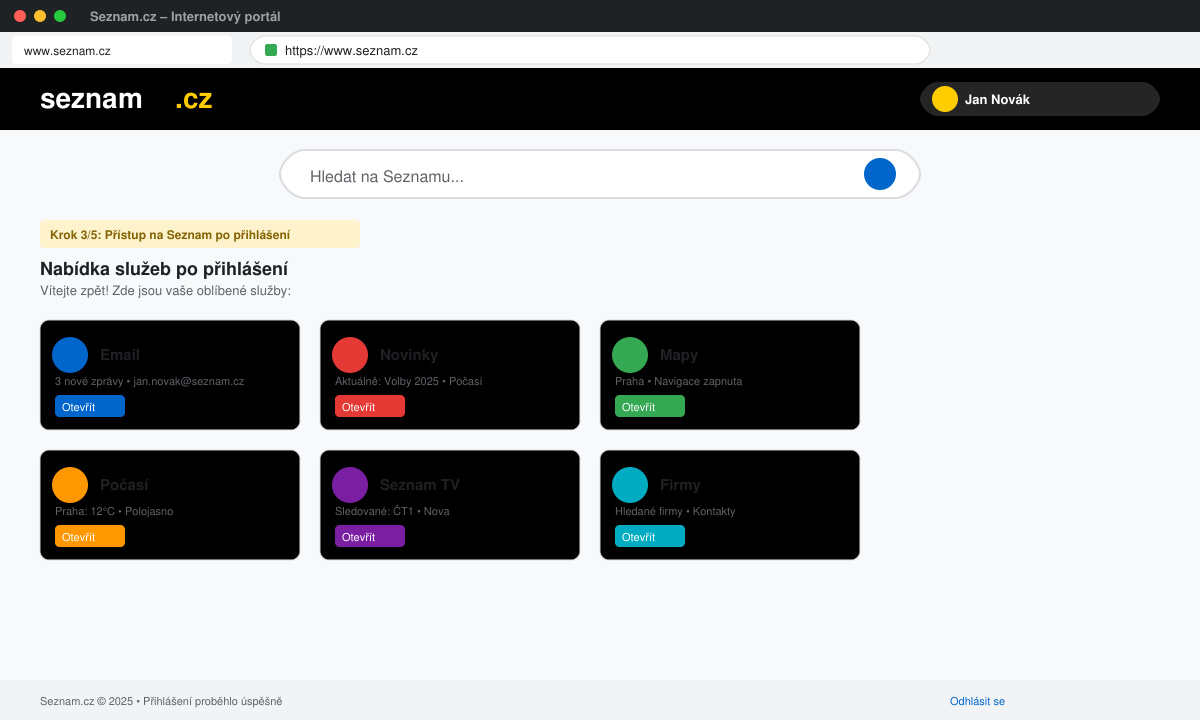Click 'Aktuálně: Volby 2025 • Počasí' text
The height and width of the screenshot is (720, 1200).
[408, 381]
